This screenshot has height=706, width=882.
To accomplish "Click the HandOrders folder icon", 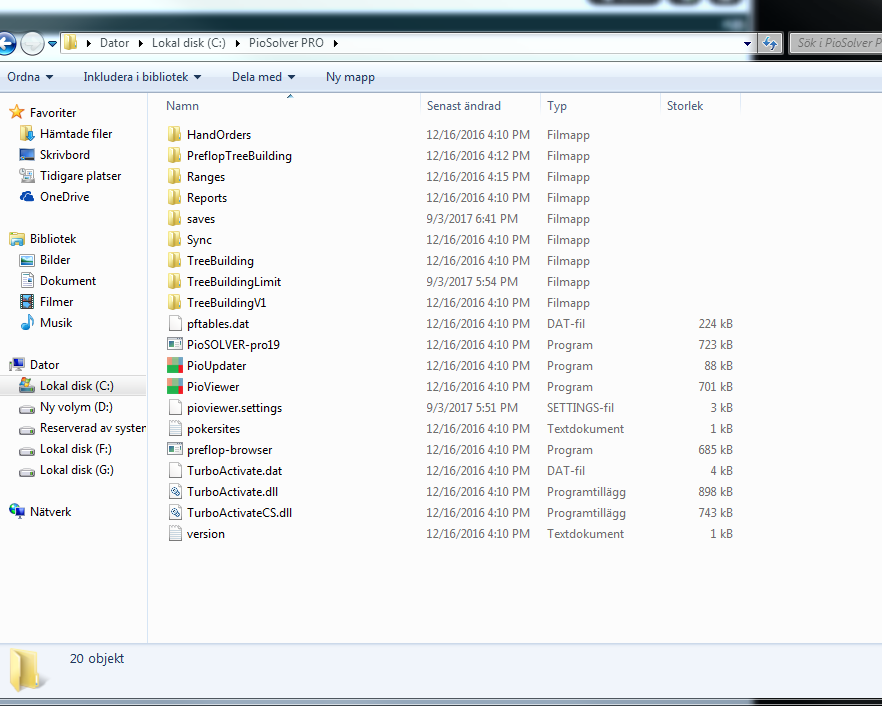I will click(174, 134).
